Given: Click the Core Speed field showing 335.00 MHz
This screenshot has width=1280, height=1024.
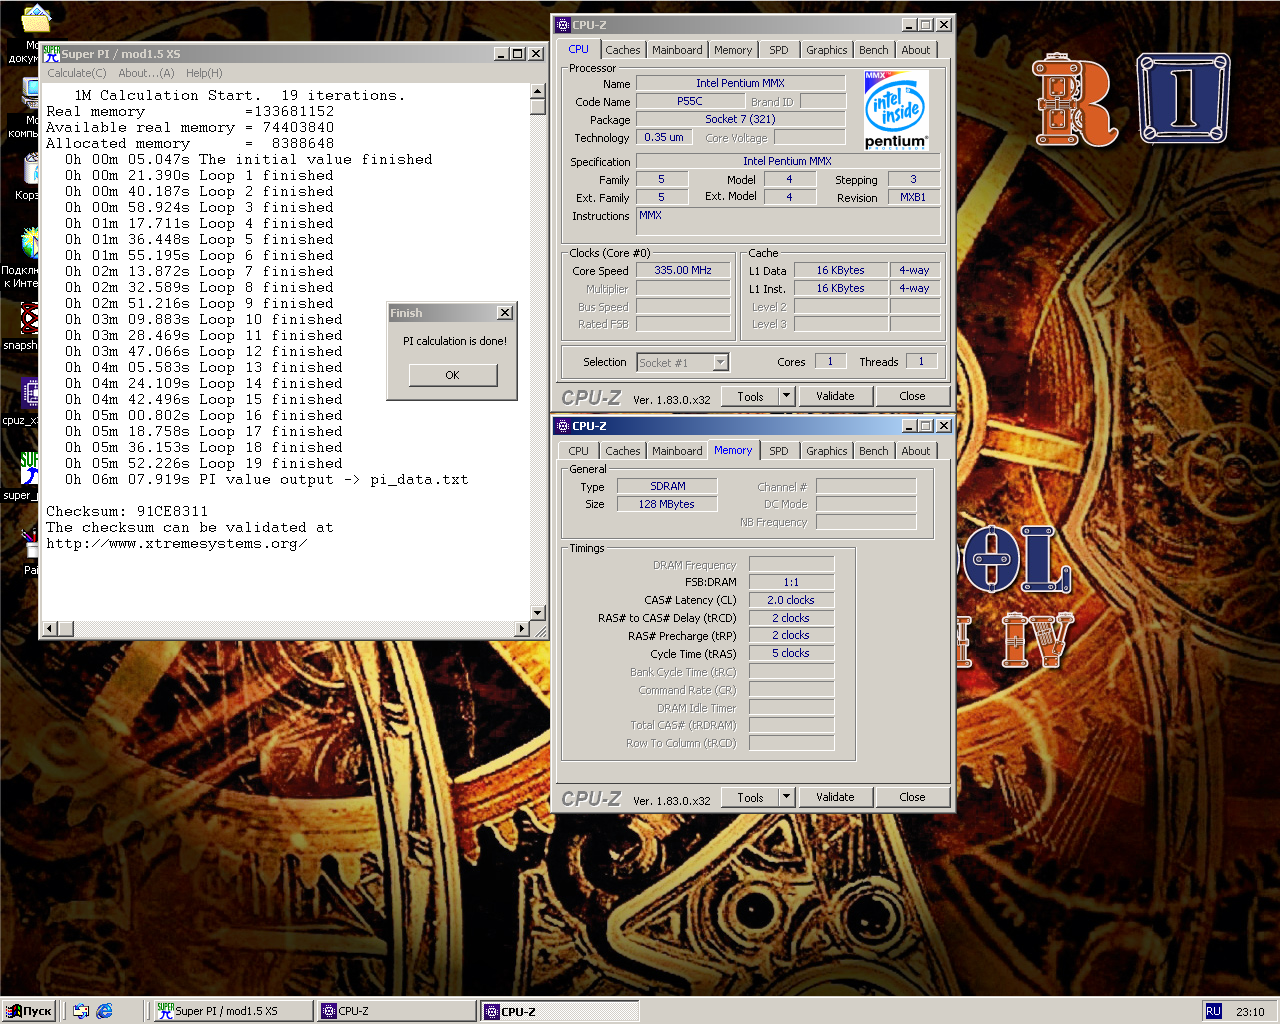Looking at the screenshot, I should tap(683, 270).
